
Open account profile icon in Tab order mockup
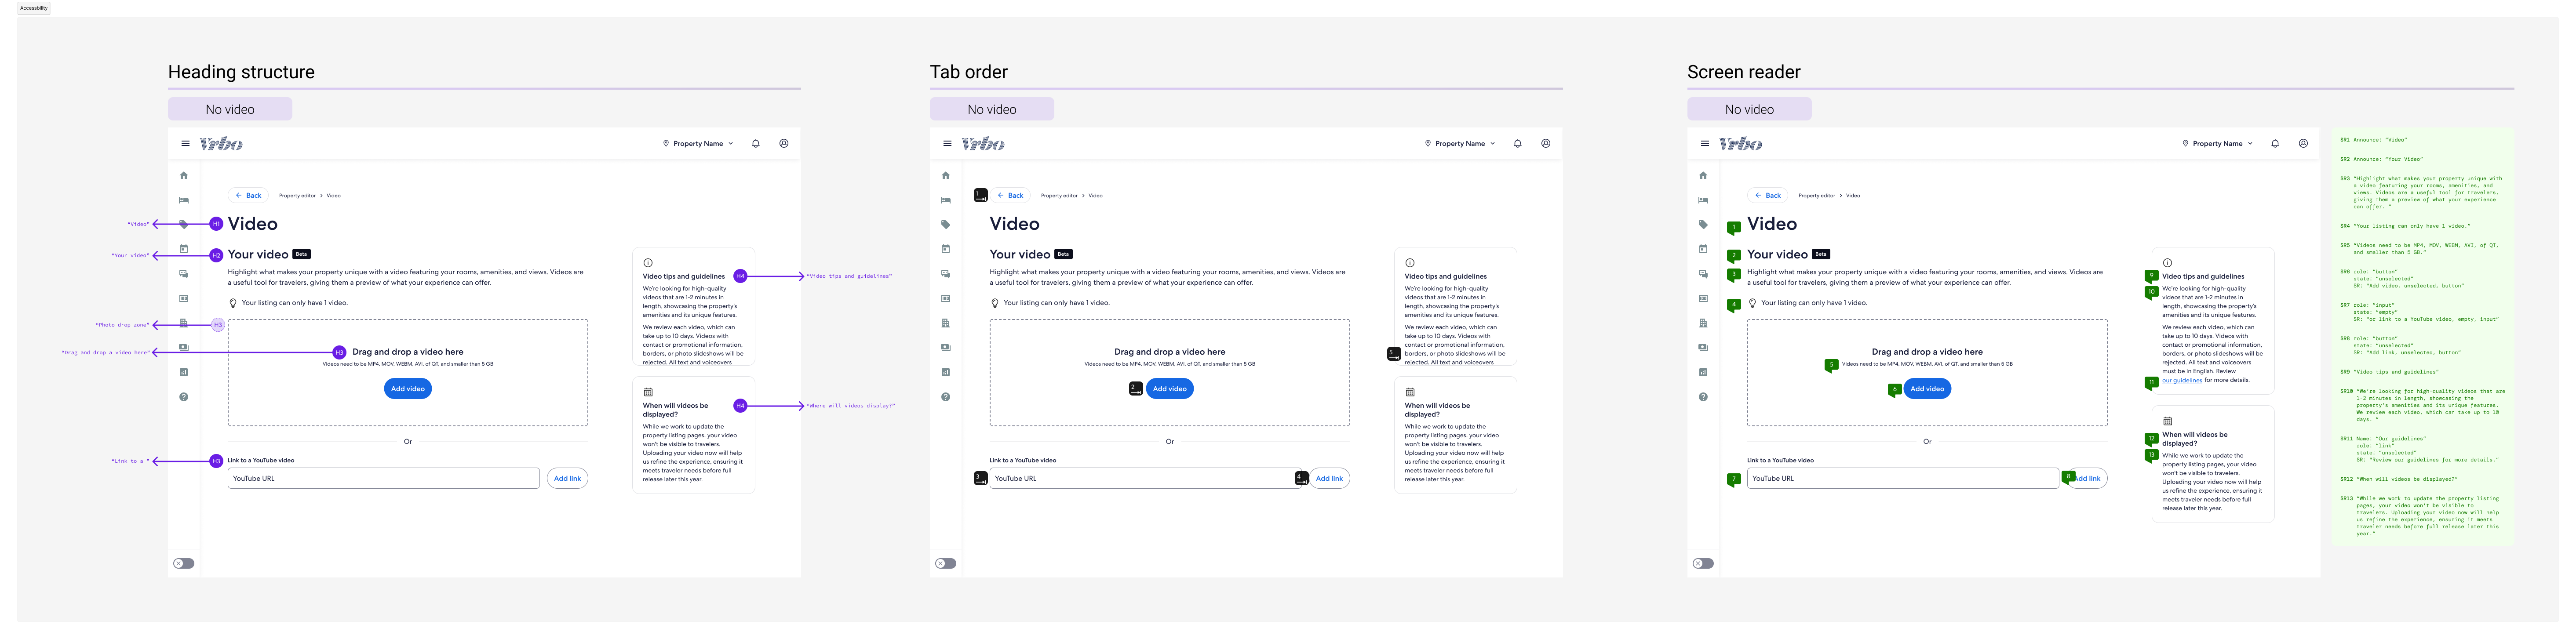click(1545, 143)
